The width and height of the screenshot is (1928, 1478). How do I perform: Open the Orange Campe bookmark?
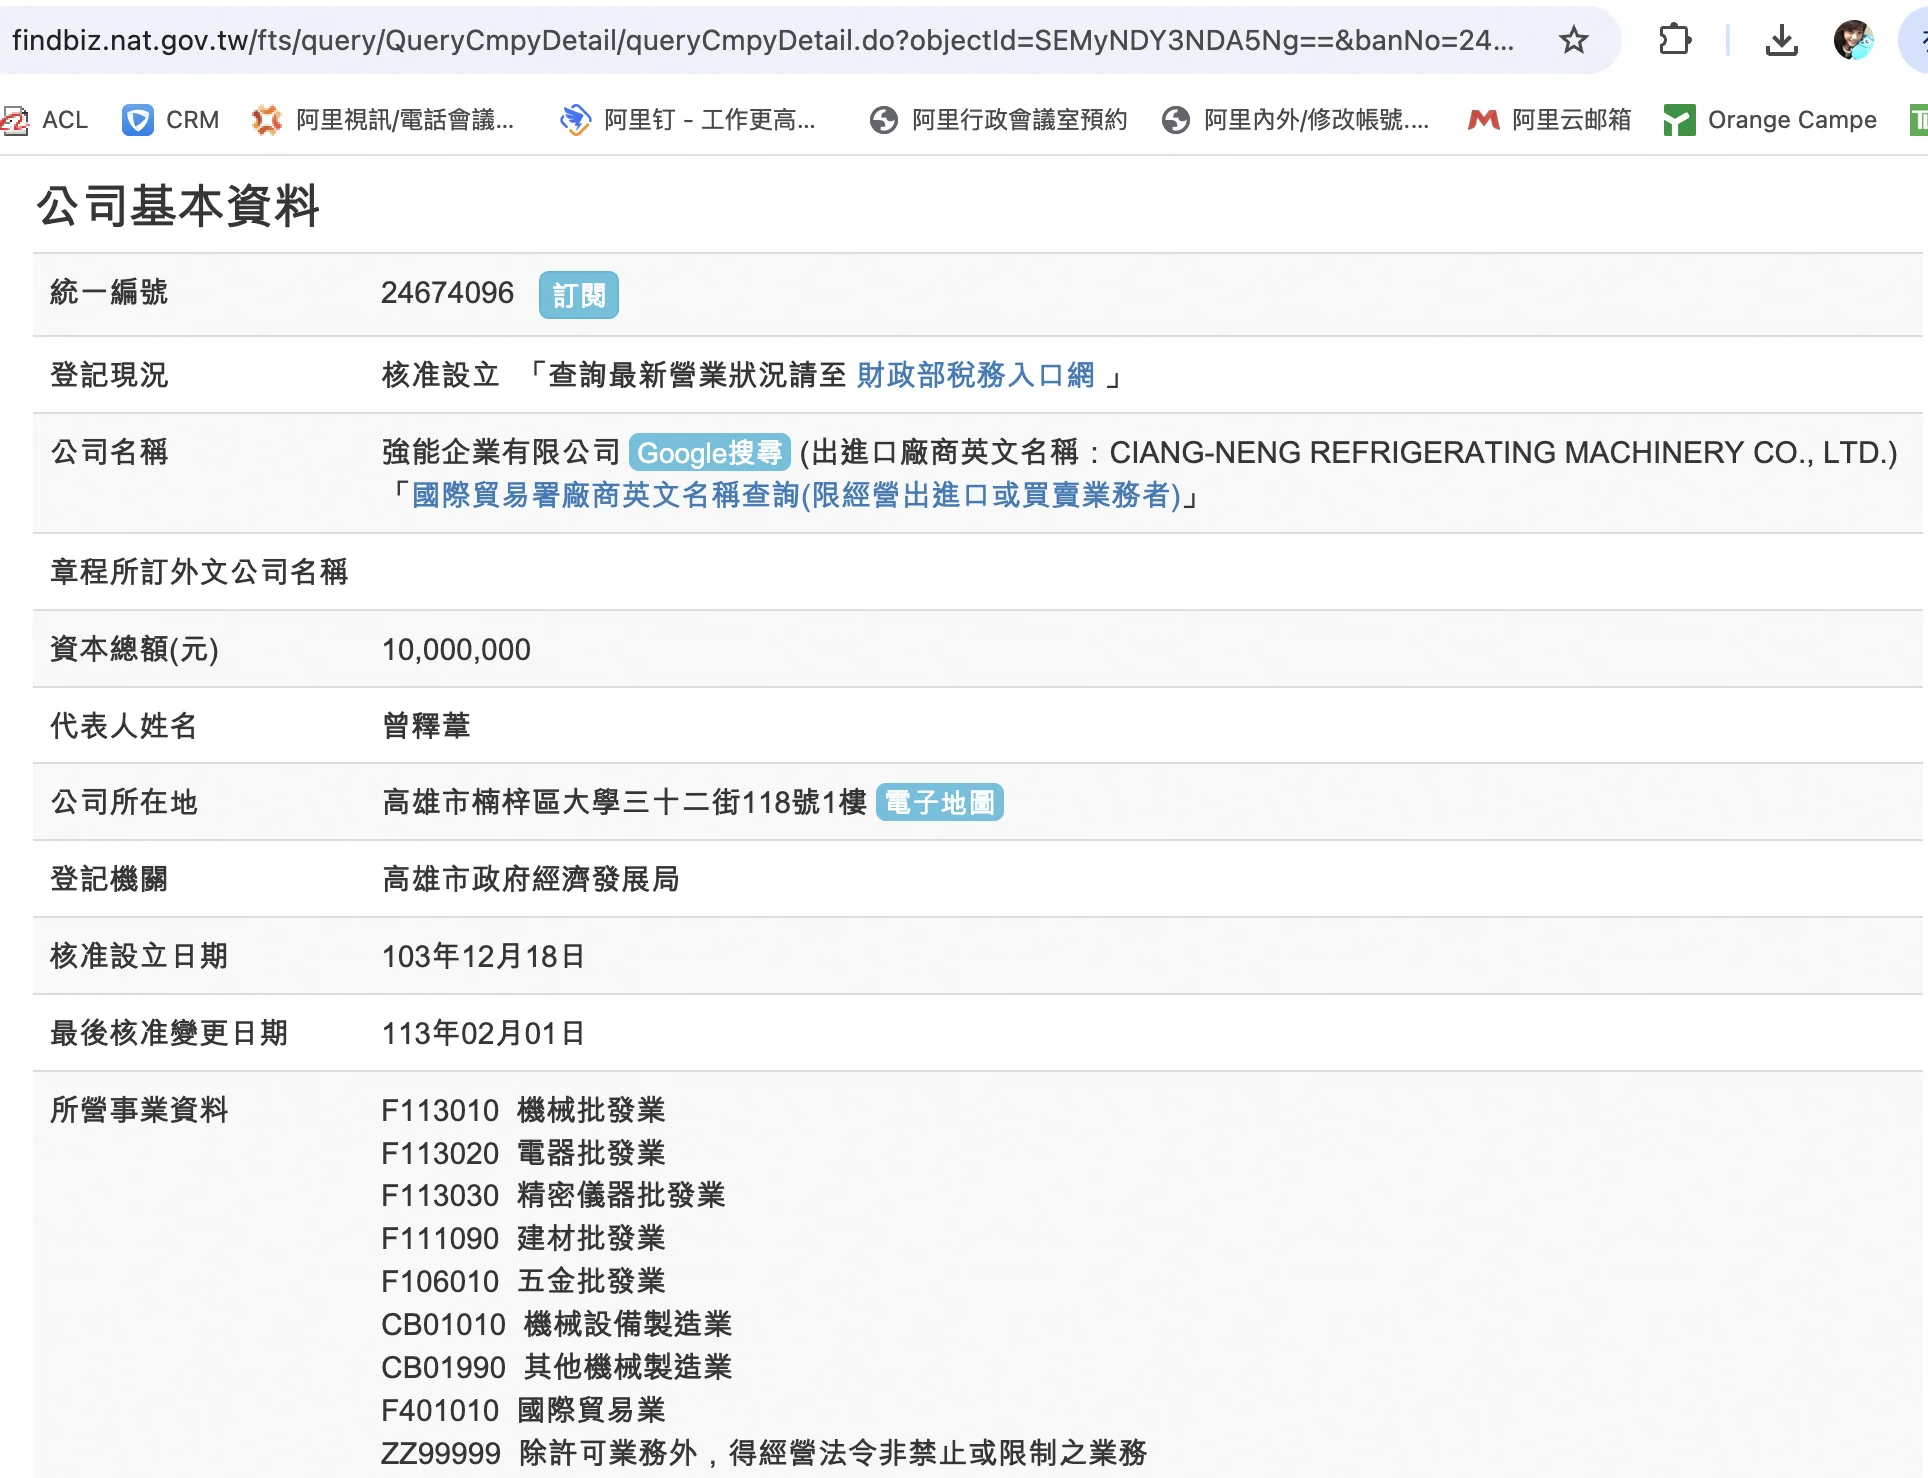(x=1771, y=120)
